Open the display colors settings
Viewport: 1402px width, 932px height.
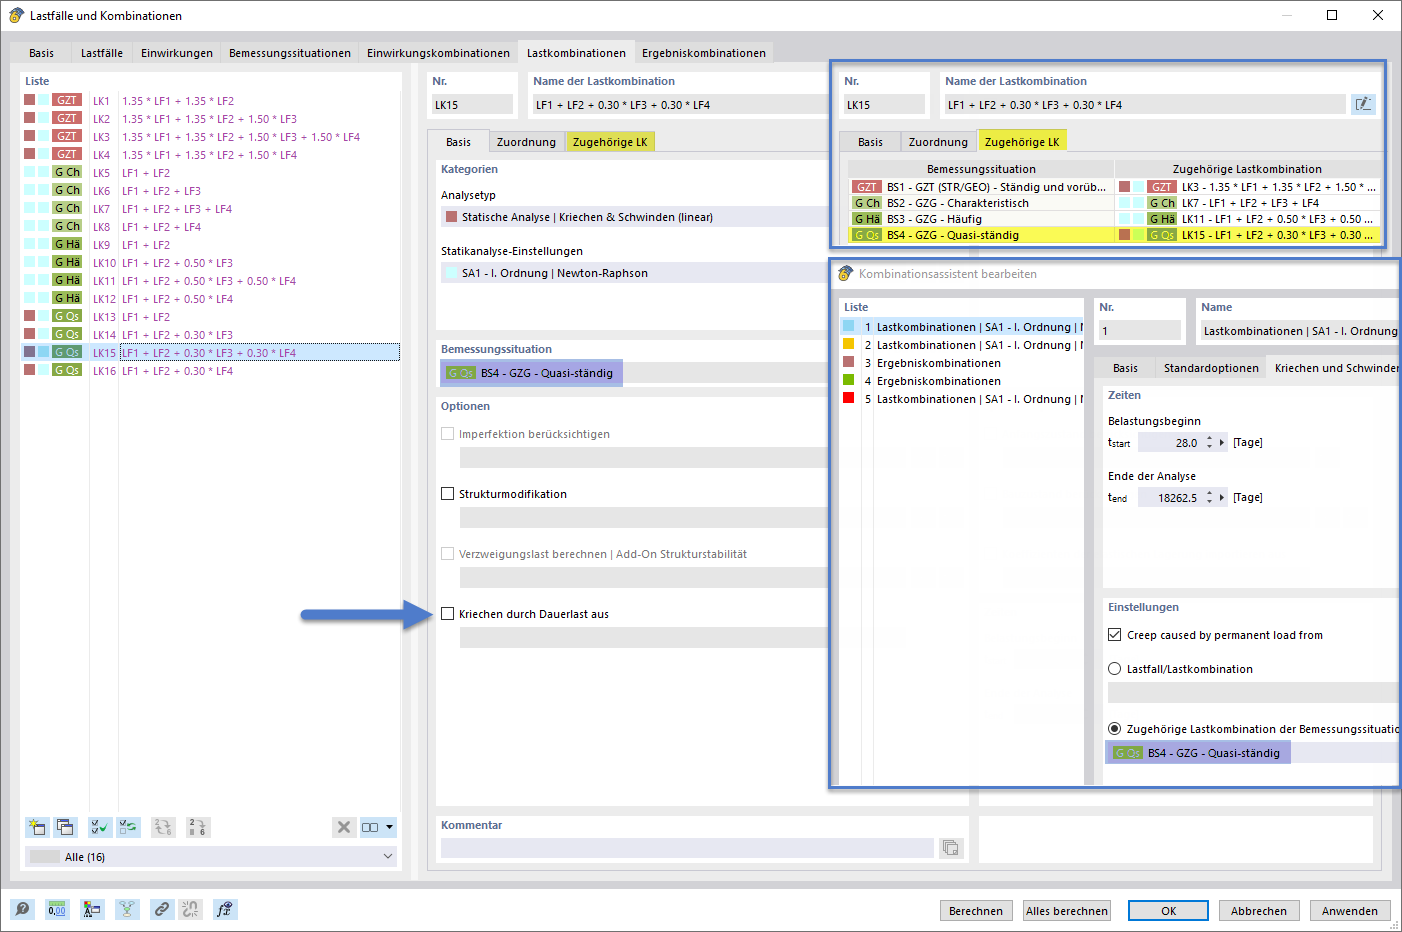click(93, 909)
